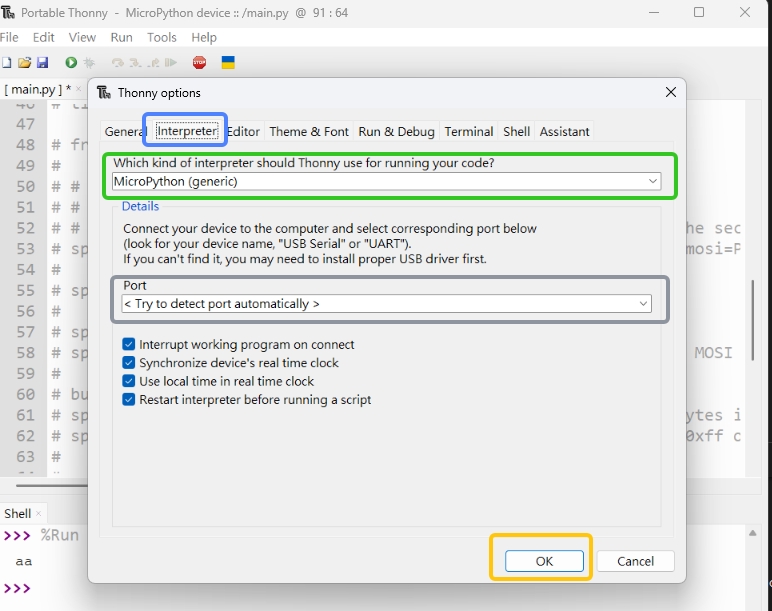Viewport: 772px width, 611px height.
Task: Open the Assistant tab
Action: [x=564, y=131]
